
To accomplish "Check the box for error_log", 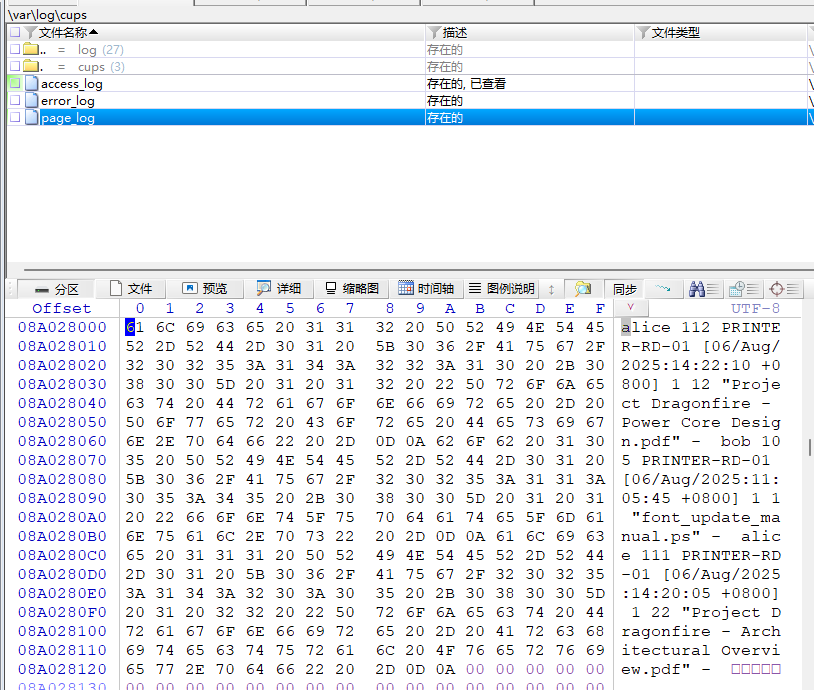I will [15, 100].
